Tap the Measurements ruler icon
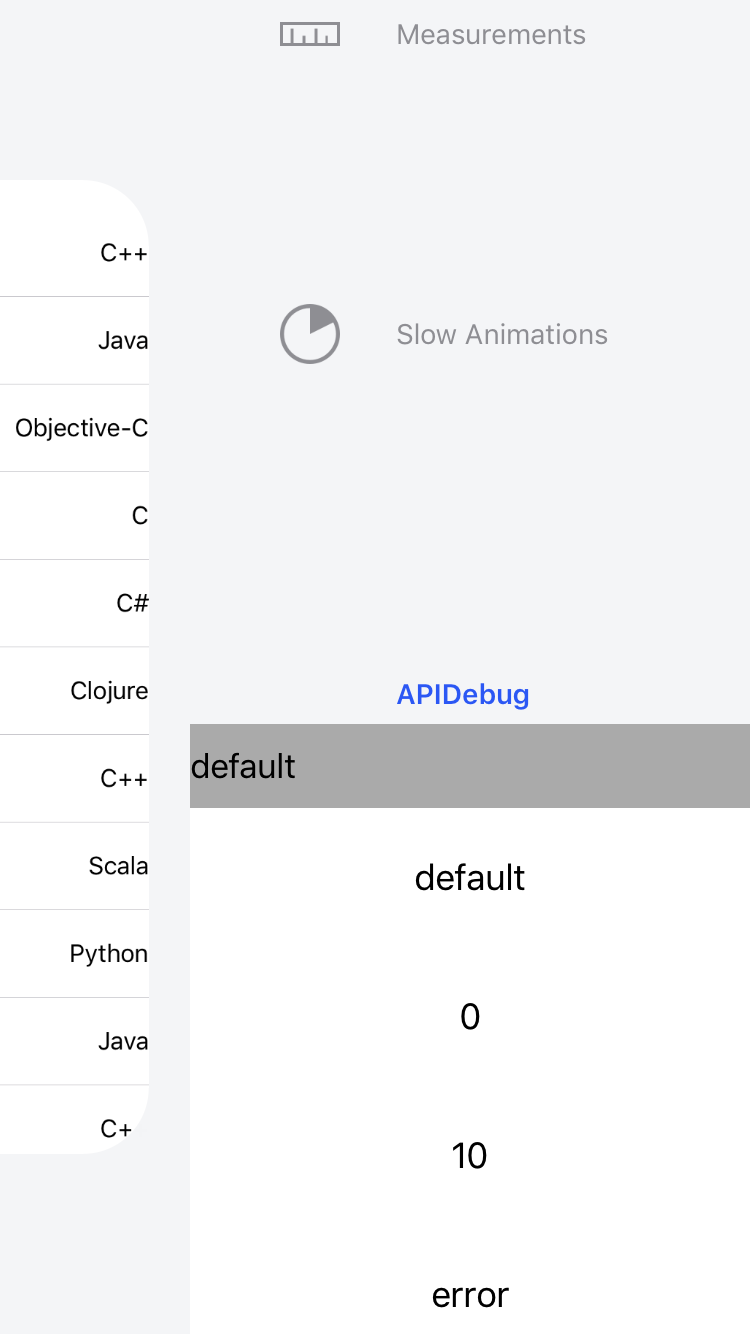This screenshot has height=1334, width=750. 309,33
